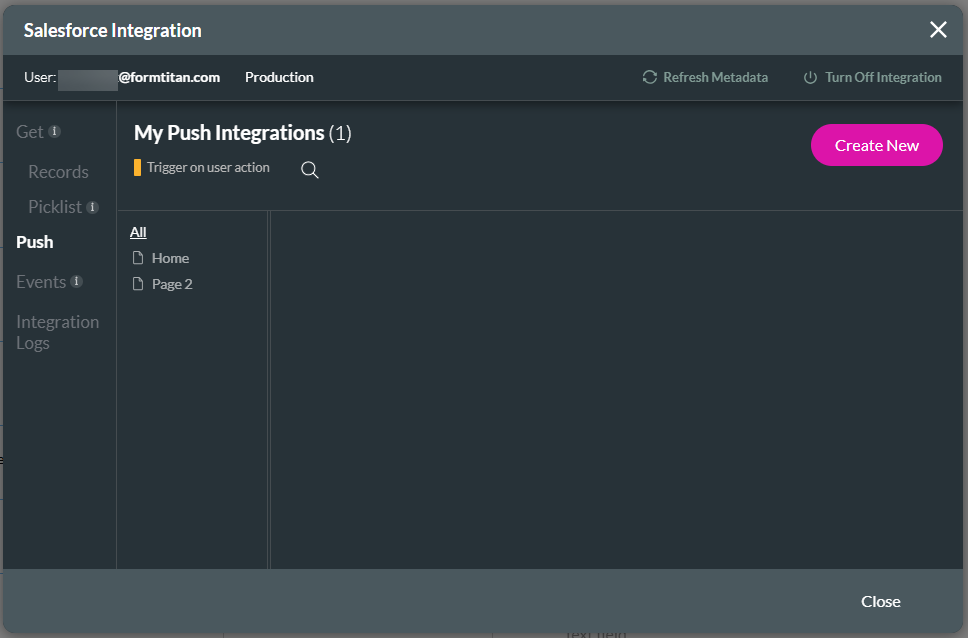
Task: Click Refresh Metadata text
Action: 716,77
